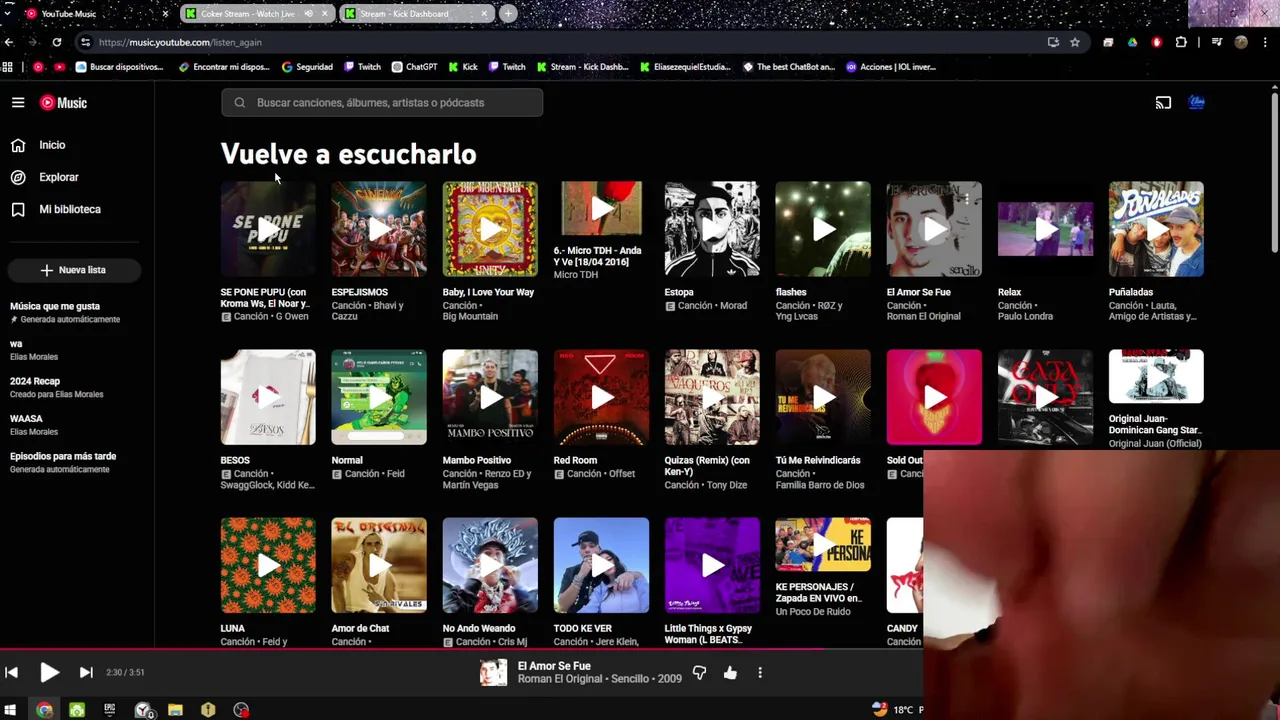This screenshot has height=720, width=1280.
Task: Open the Windows Start menu
Action: point(11,710)
